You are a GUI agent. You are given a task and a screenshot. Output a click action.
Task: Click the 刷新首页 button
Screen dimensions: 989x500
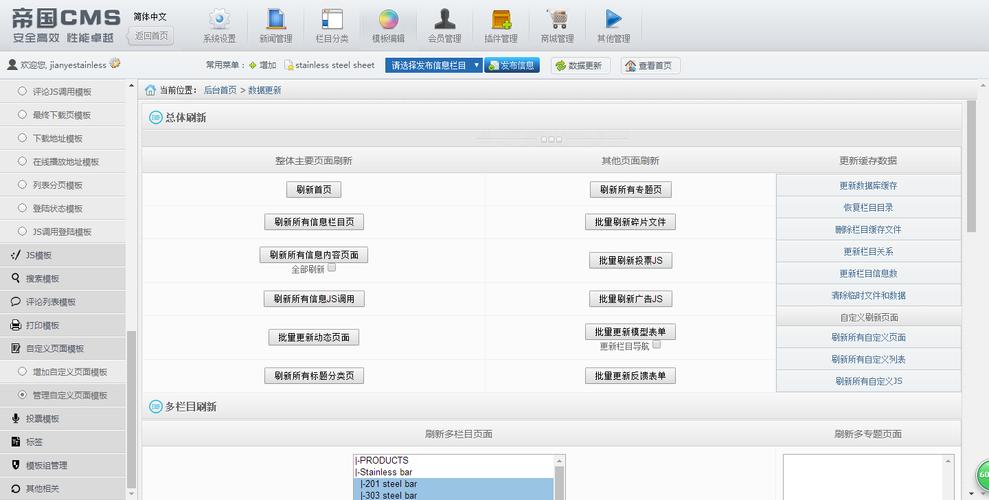pyautogui.click(x=313, y=189)
